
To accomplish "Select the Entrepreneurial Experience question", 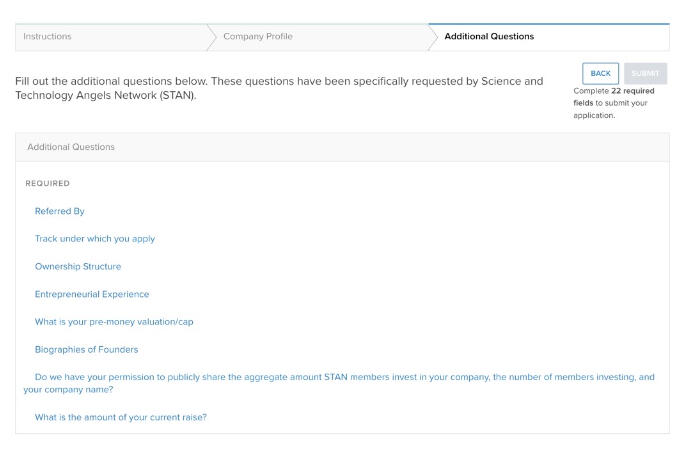I will [x=92, y=294].
